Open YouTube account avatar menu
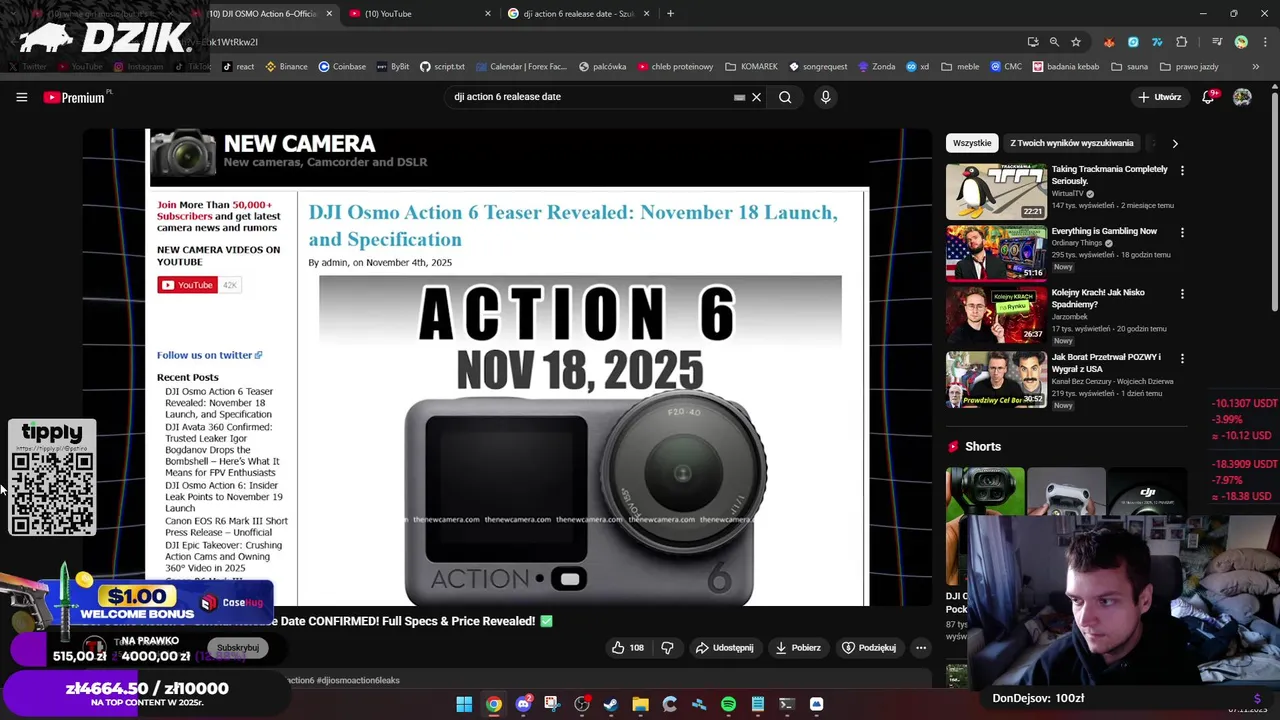The image size is (1280, 720). pyautogui.click(x=1242, y=97)
